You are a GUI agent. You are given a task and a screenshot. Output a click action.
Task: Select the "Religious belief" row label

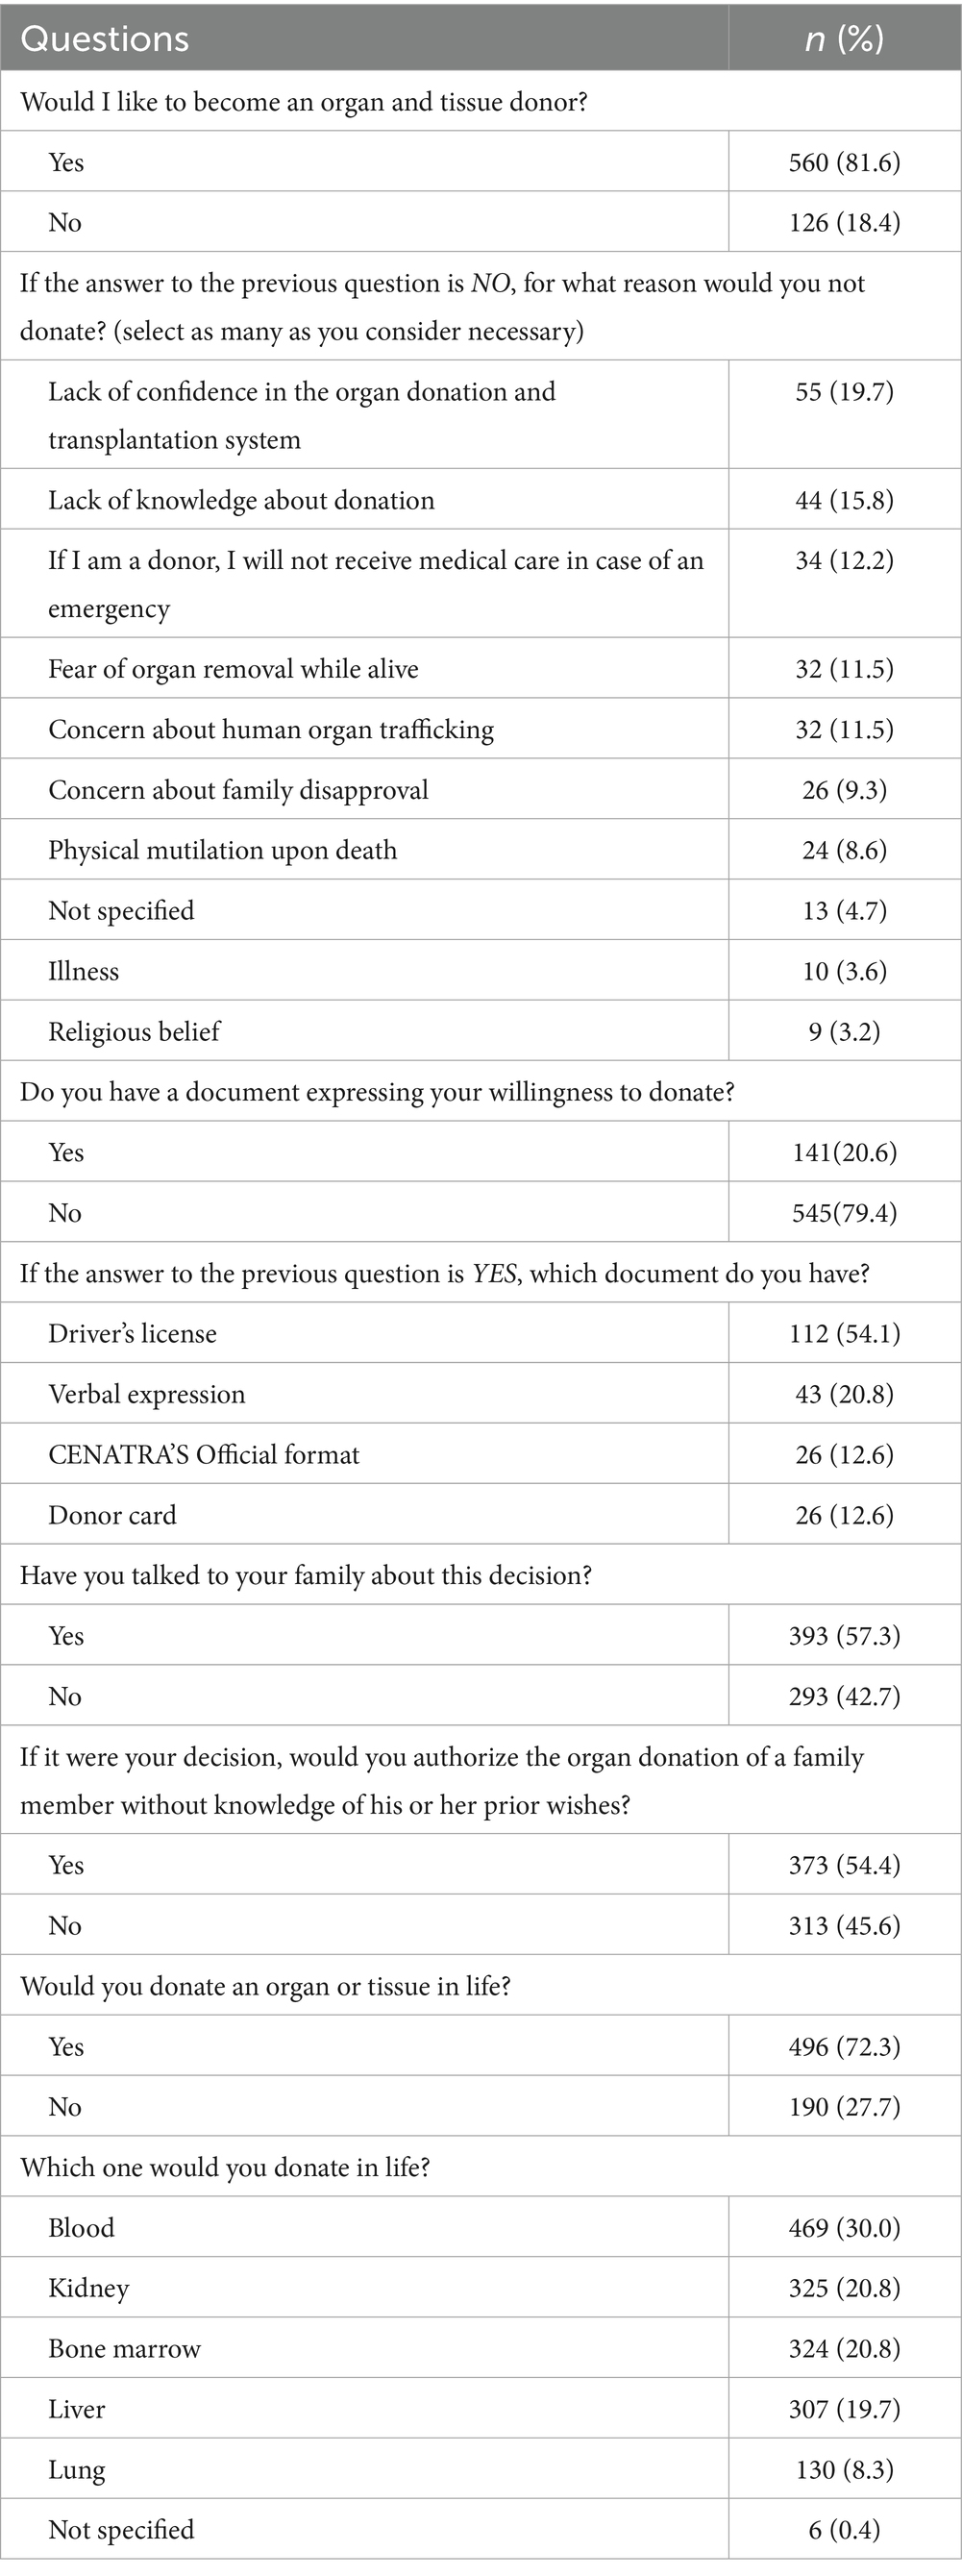pyautogui.click(x=134, y=1031)
